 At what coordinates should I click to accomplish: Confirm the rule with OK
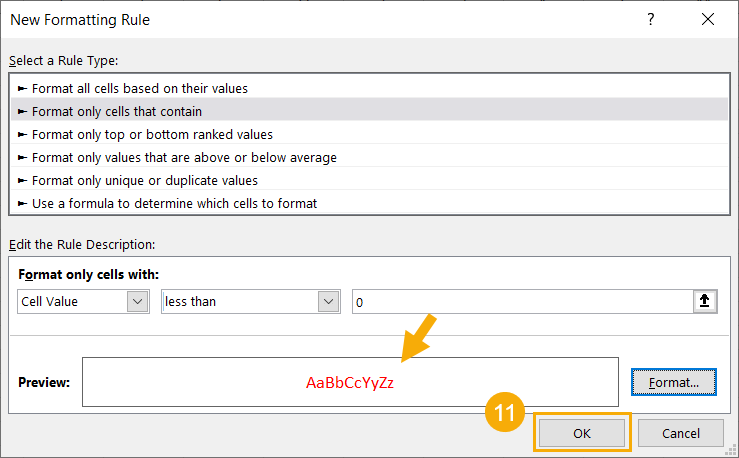pyautogui.click(x=582, y=432)
